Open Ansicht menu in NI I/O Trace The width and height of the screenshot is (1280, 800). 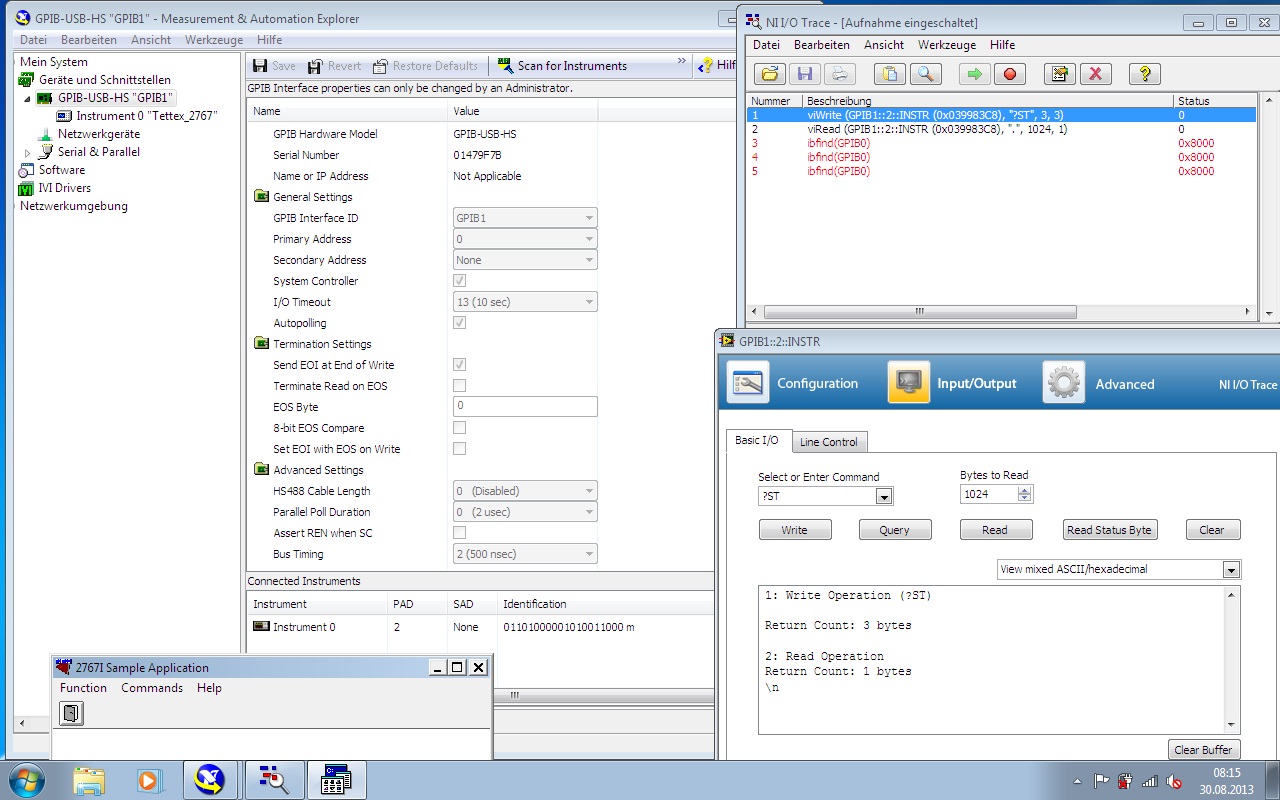point(884,45)
